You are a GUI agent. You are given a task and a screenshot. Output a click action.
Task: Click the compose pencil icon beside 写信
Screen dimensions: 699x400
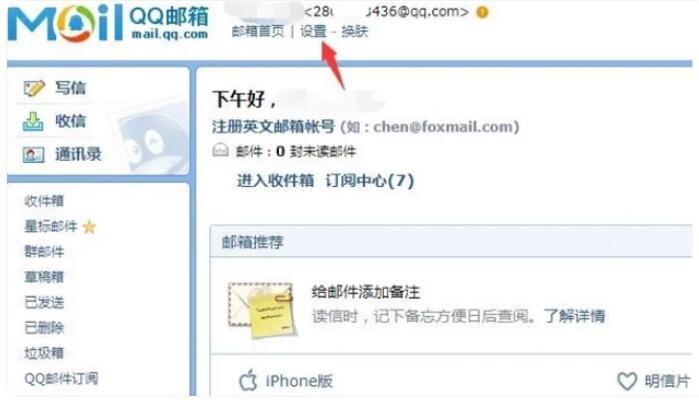[34, 88]
